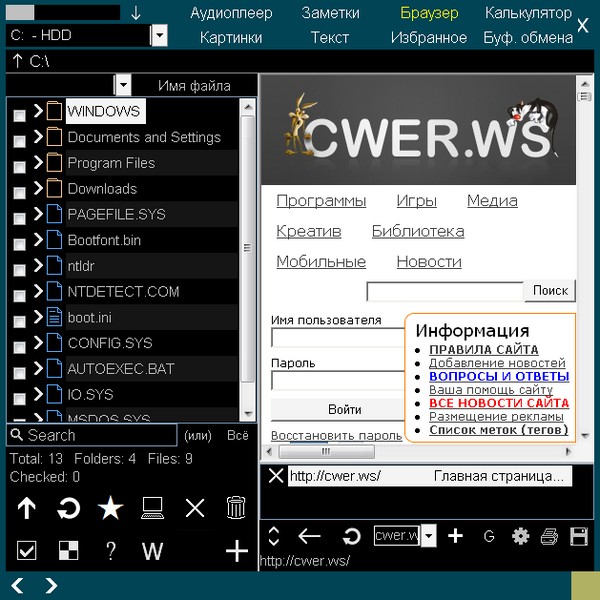The image size is (600, 600).
Task: Click the Поиск button on the website
Action: coord(550,290)
